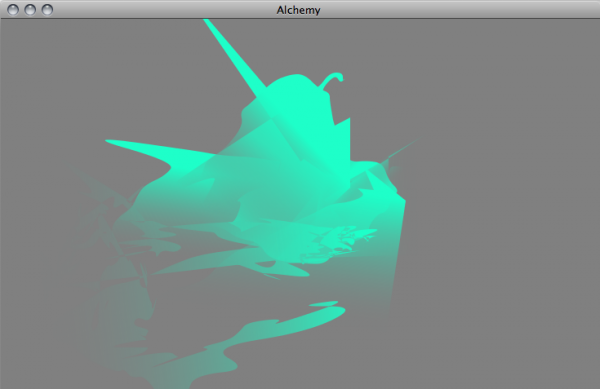
Task: Click the Alchemy title text
Action: (298, 10)
